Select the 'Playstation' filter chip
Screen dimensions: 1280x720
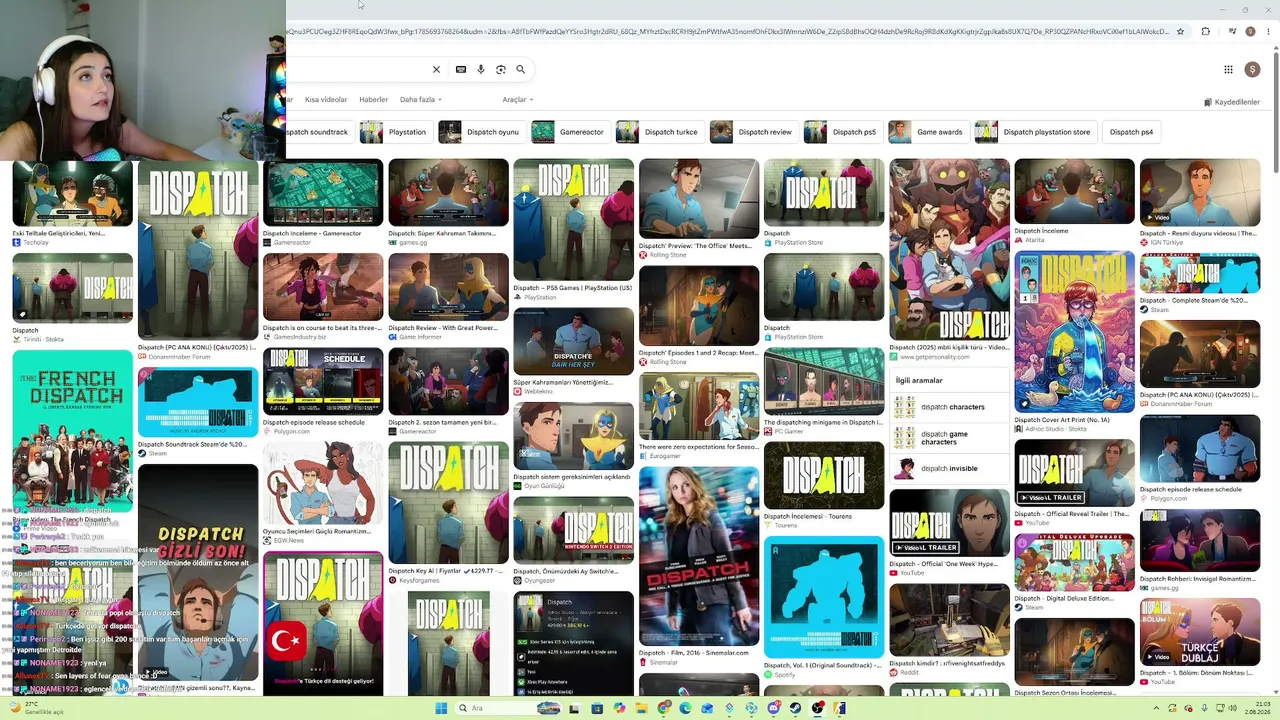point(395,132)
